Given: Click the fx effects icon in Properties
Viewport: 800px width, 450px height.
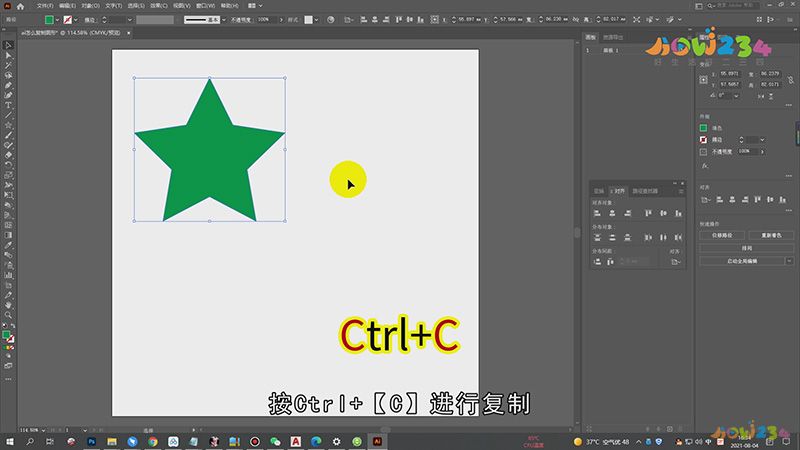Looking at the screenshot, I should [705, 166].
